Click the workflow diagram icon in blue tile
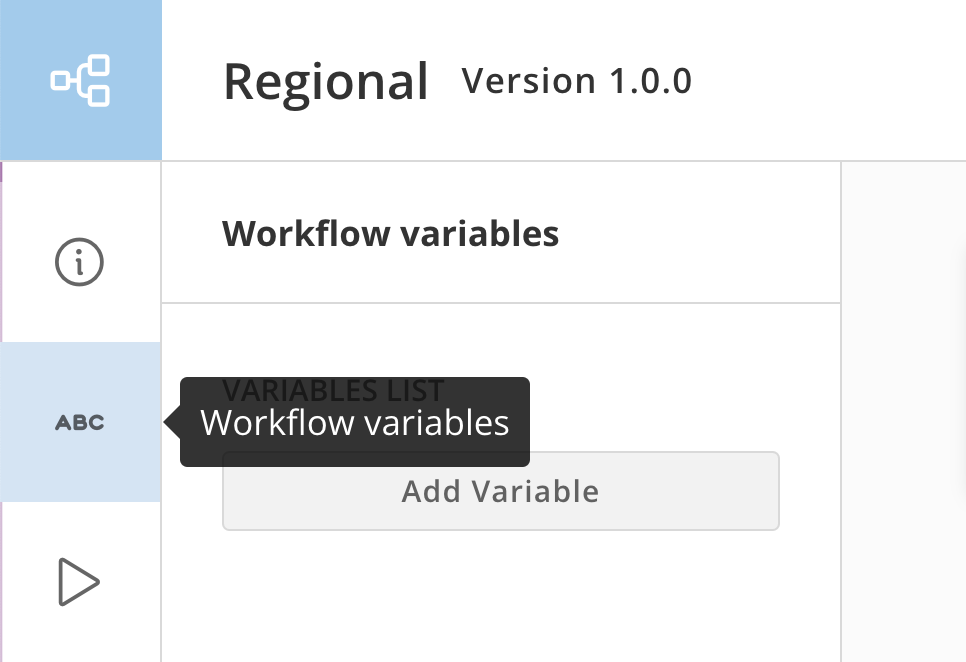This screenshot has height=662, width=966. 80,81
